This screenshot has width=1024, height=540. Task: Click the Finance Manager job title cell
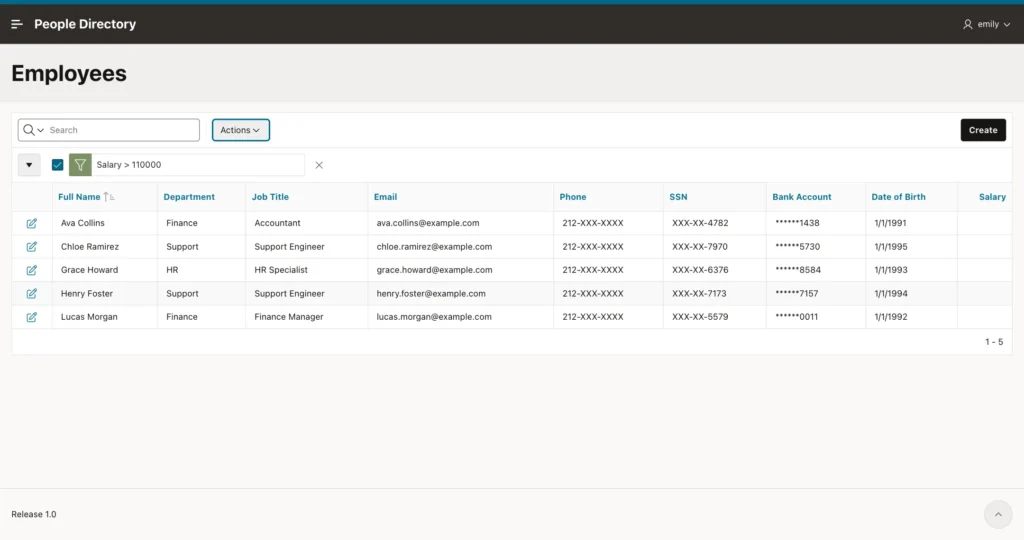289,317
